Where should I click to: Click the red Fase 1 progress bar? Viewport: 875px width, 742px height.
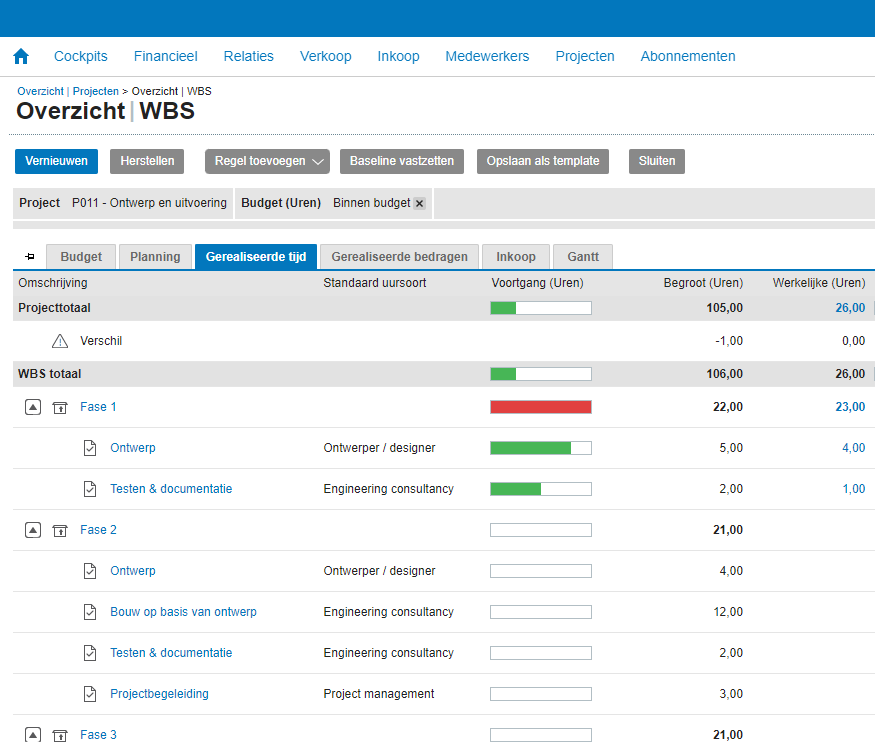[x=540, y=407]
